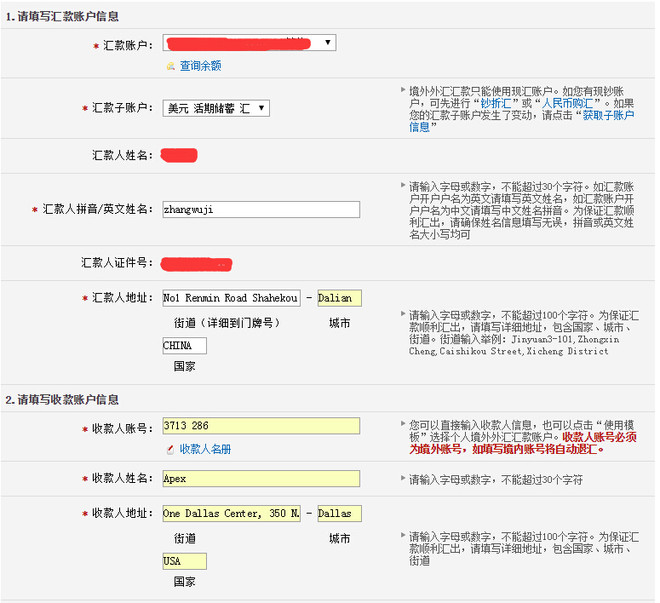Click the payee country field USA
Screen dimensions: 660x603
184,561
